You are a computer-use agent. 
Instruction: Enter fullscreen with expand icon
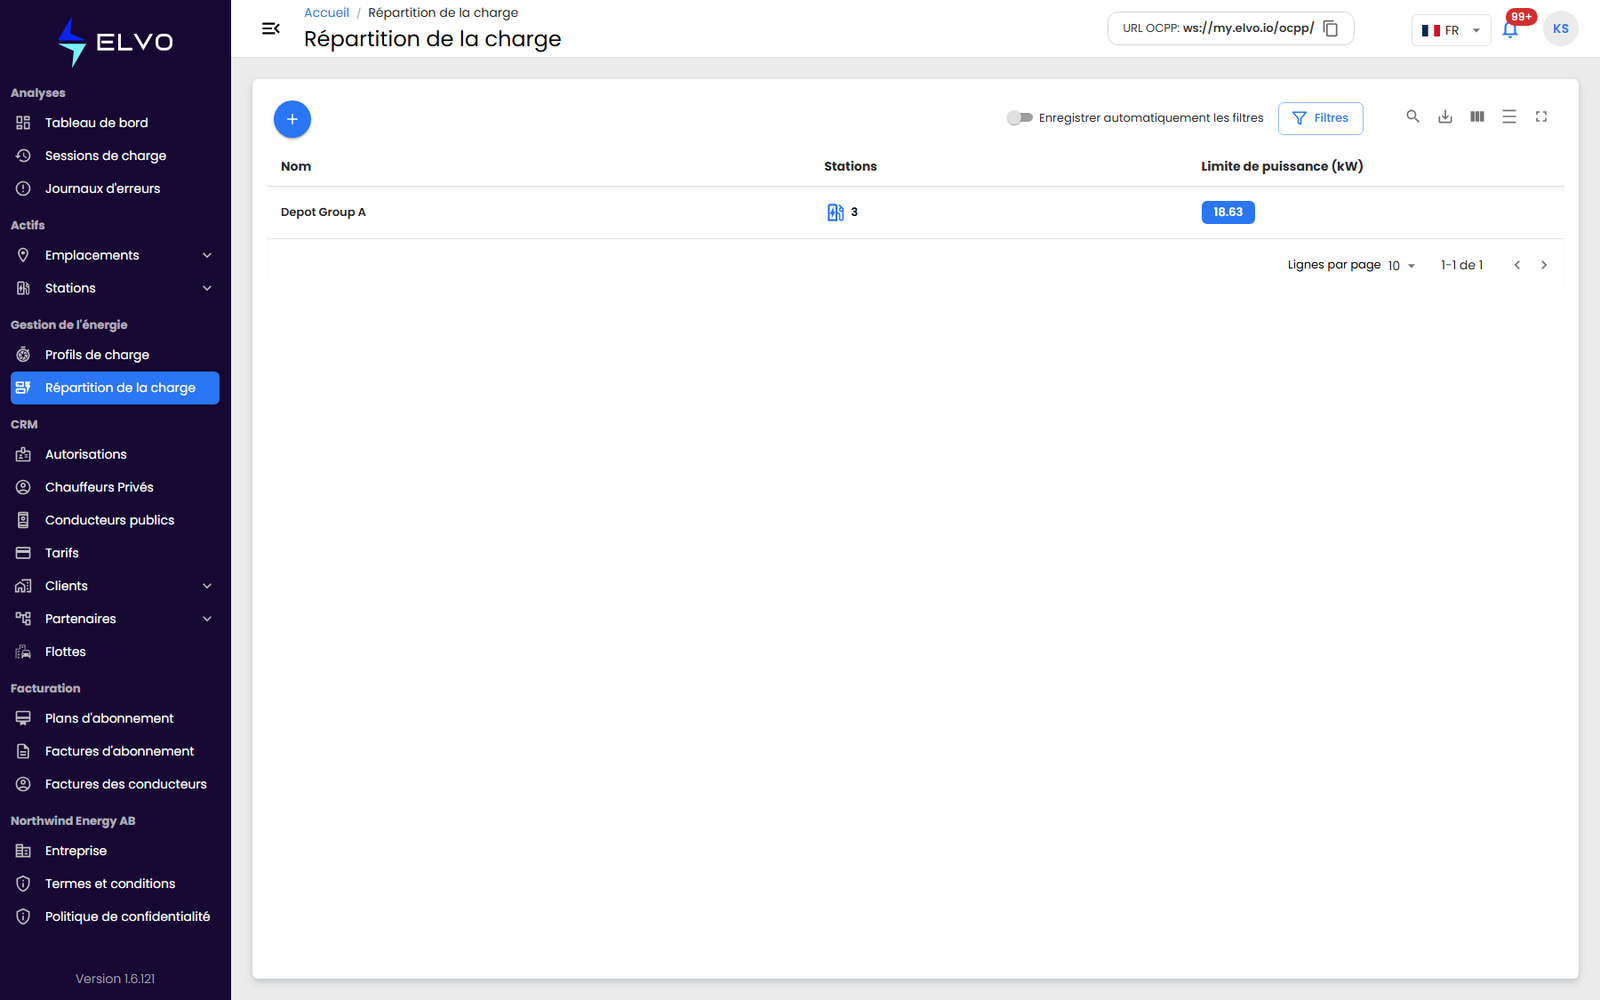point(1541,117)
